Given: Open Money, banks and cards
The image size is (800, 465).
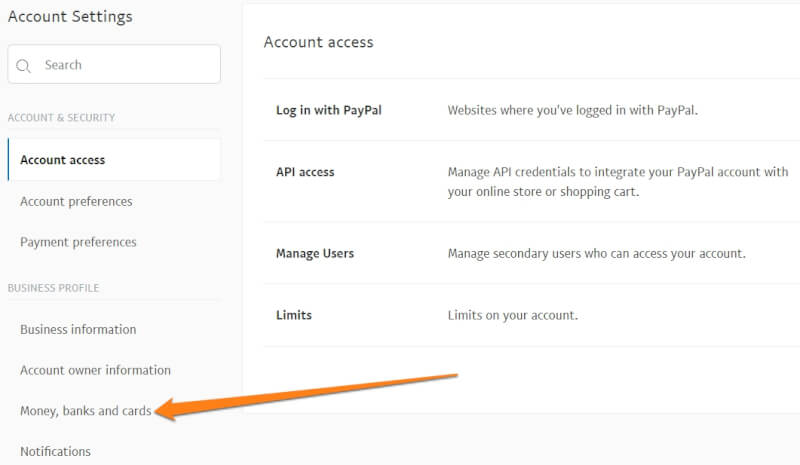Looking at the screenshot, I should pos(86,411).
